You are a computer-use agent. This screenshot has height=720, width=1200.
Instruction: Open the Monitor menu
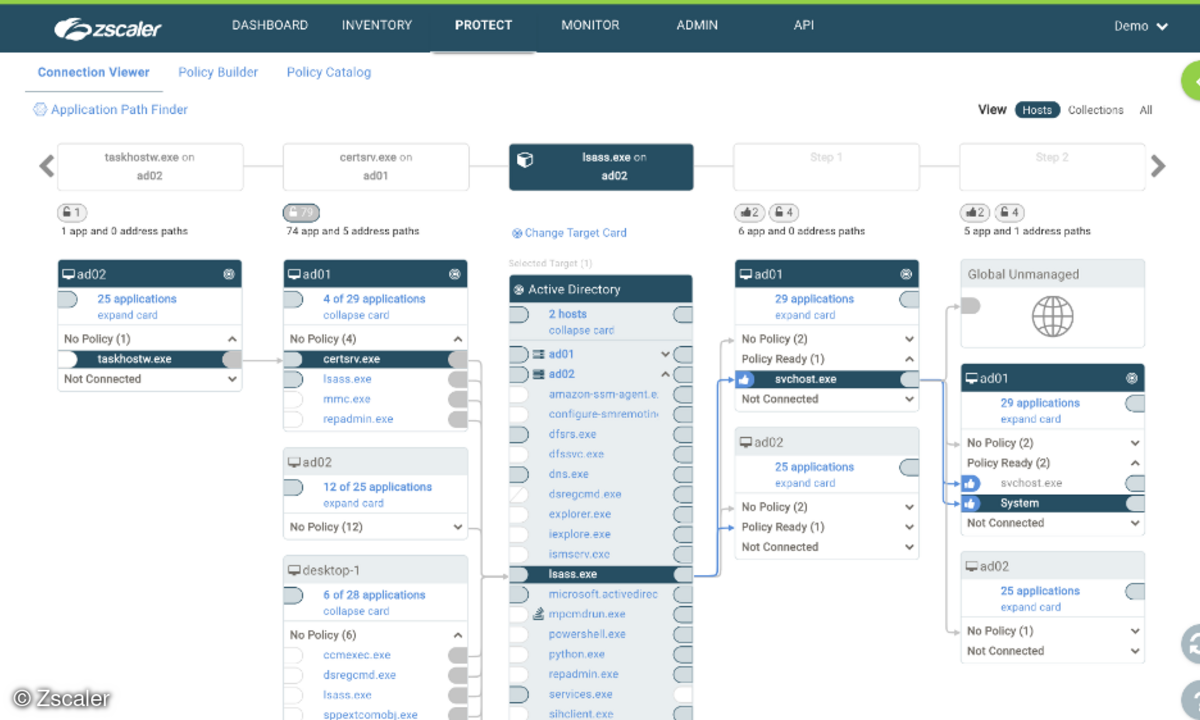click(590, 25)
